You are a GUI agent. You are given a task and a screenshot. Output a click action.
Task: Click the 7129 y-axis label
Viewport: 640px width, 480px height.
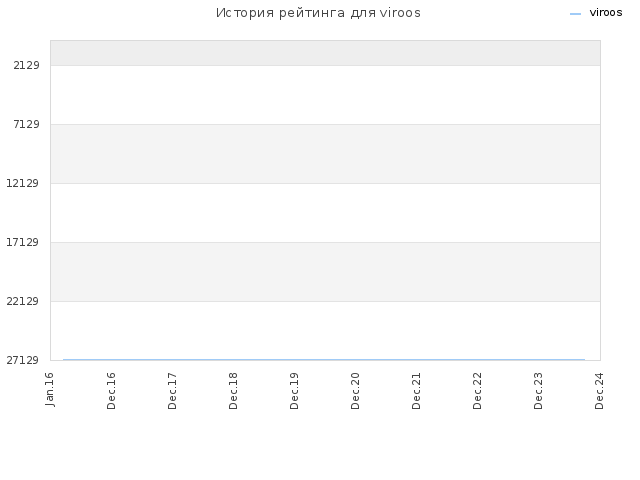pos(26,124)
